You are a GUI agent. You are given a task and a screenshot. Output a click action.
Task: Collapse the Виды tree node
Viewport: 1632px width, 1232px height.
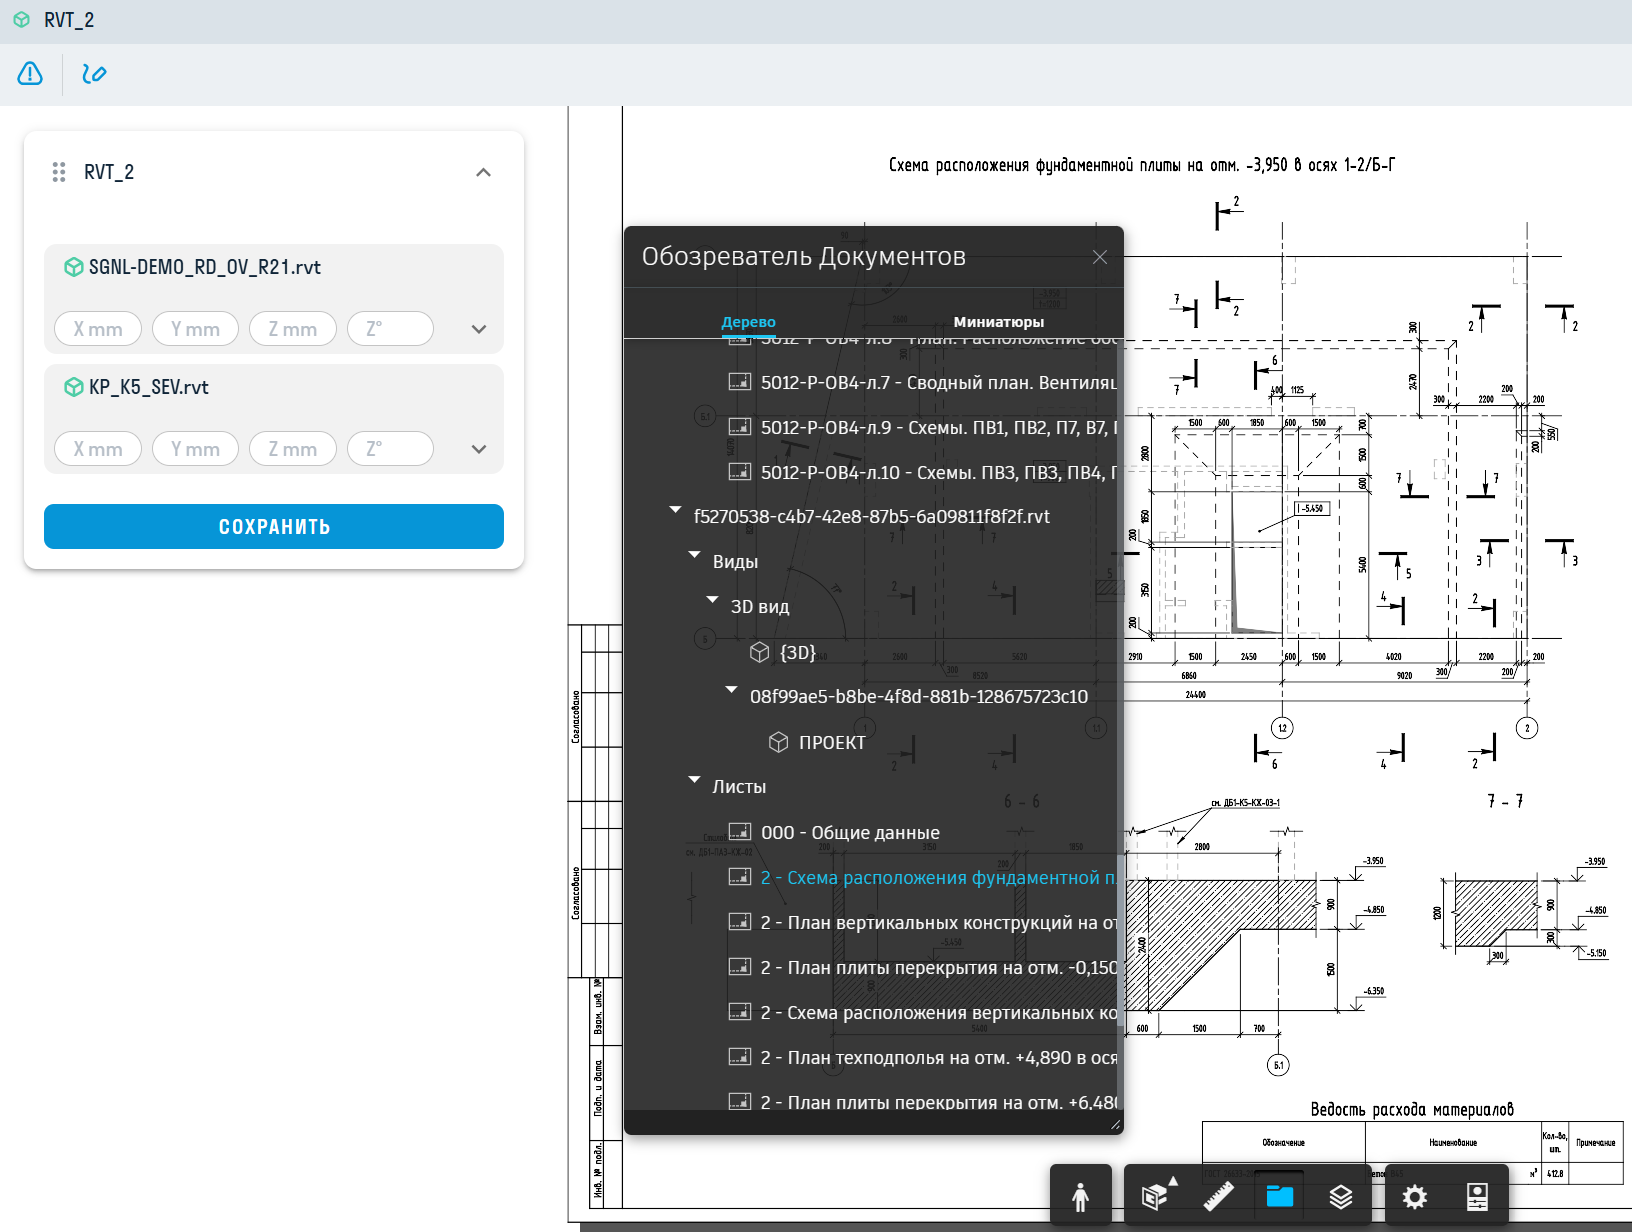coord(694,555)
